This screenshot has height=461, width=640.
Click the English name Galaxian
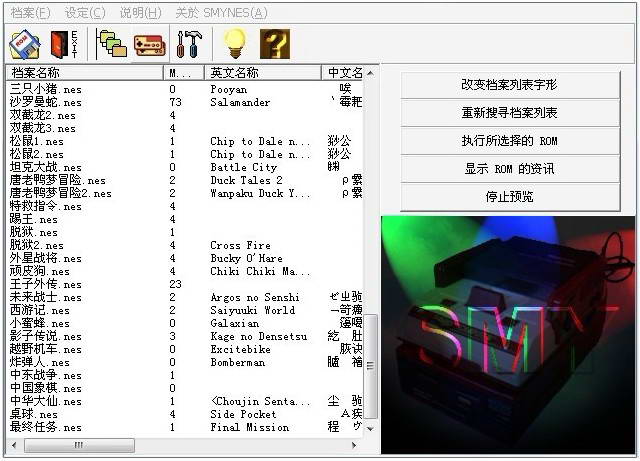pos(235,323)
